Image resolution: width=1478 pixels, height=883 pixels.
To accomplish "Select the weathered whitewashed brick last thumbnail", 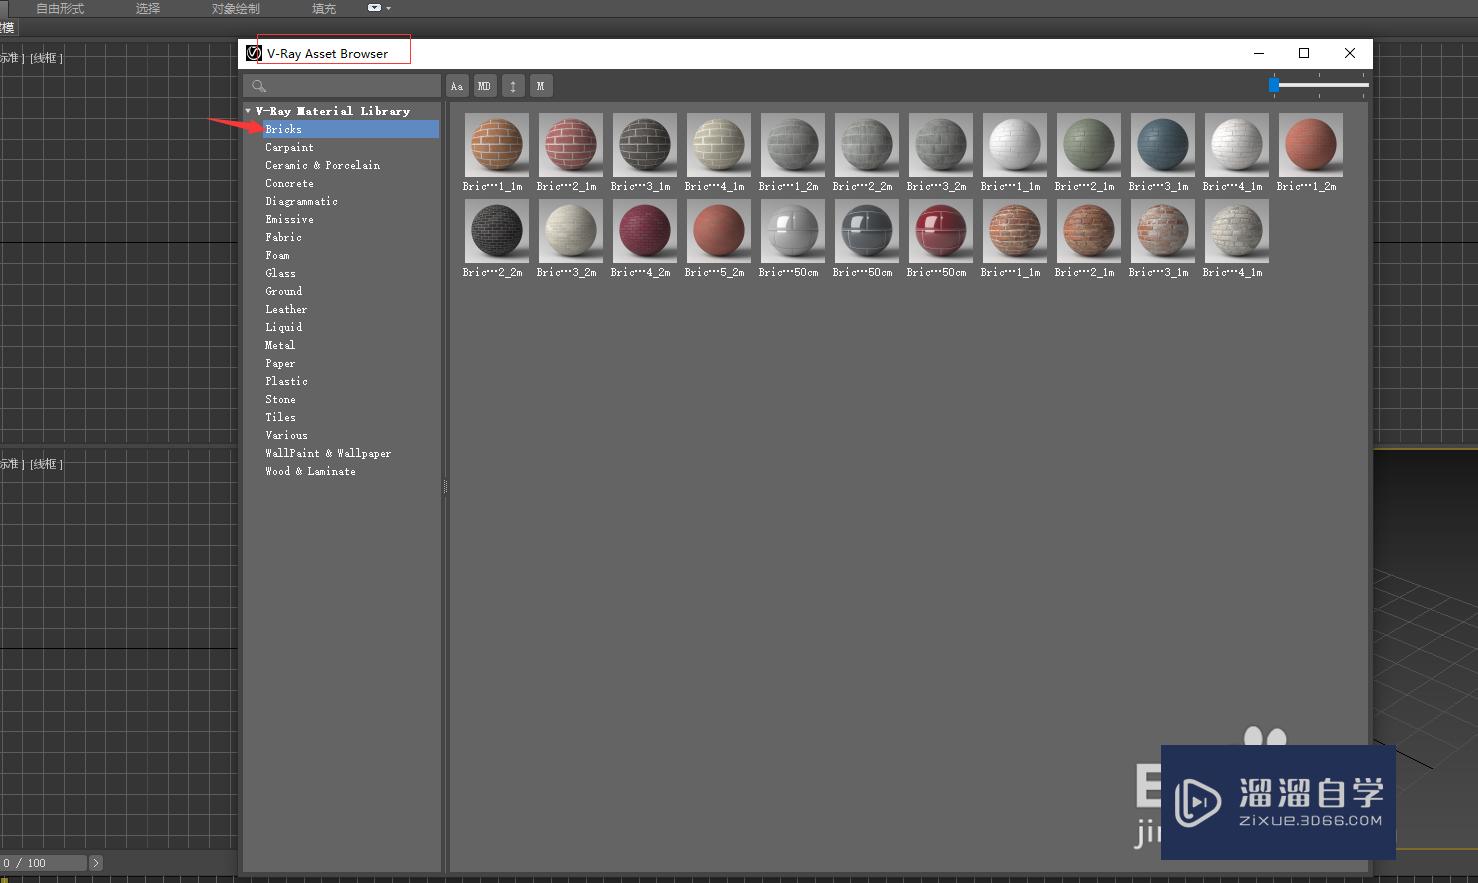I will click(1237, 231).
